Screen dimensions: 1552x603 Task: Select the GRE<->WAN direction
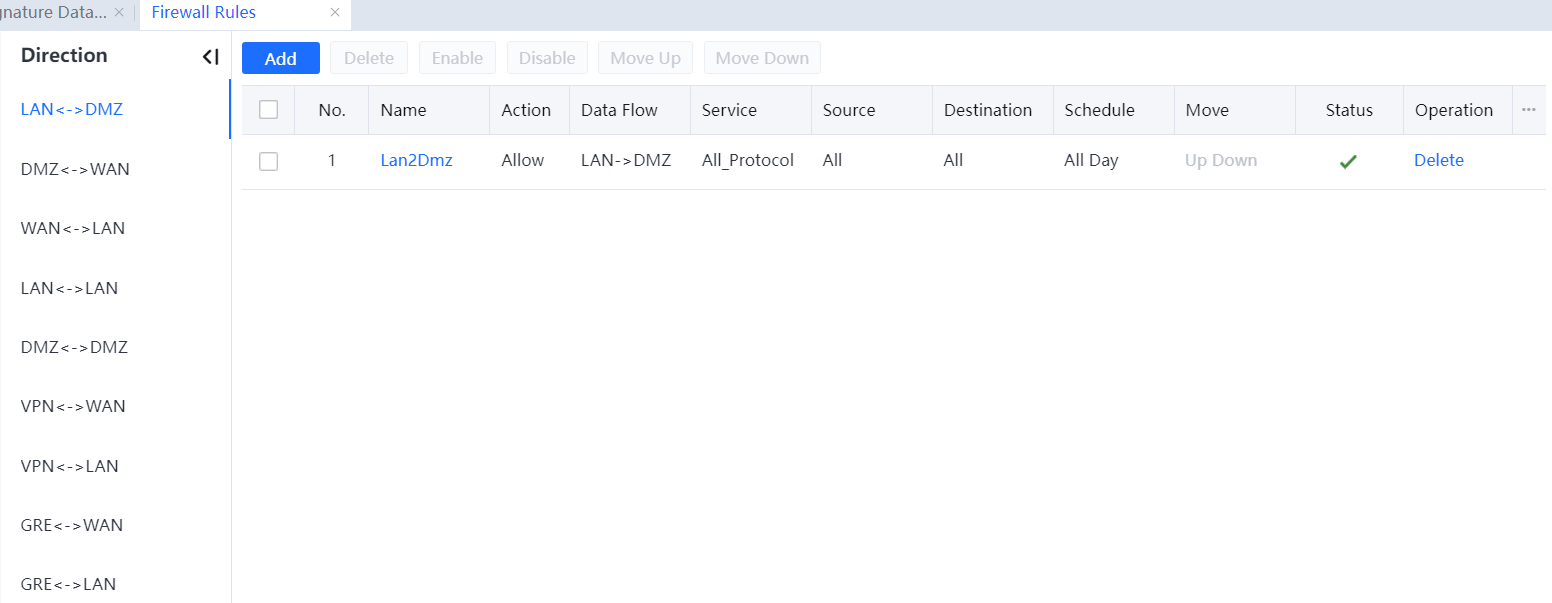[x=72, y=525]
